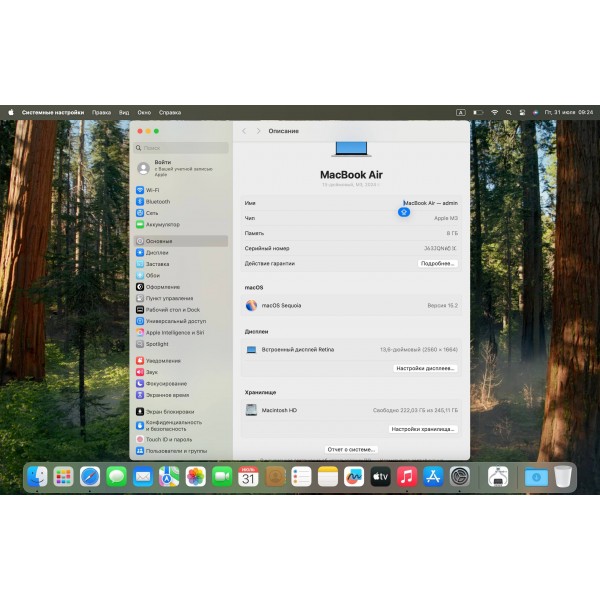This screenshot has width=600, height=600.
Task: Open Рабочий стол и Dock settings
Action: (168, 310)
